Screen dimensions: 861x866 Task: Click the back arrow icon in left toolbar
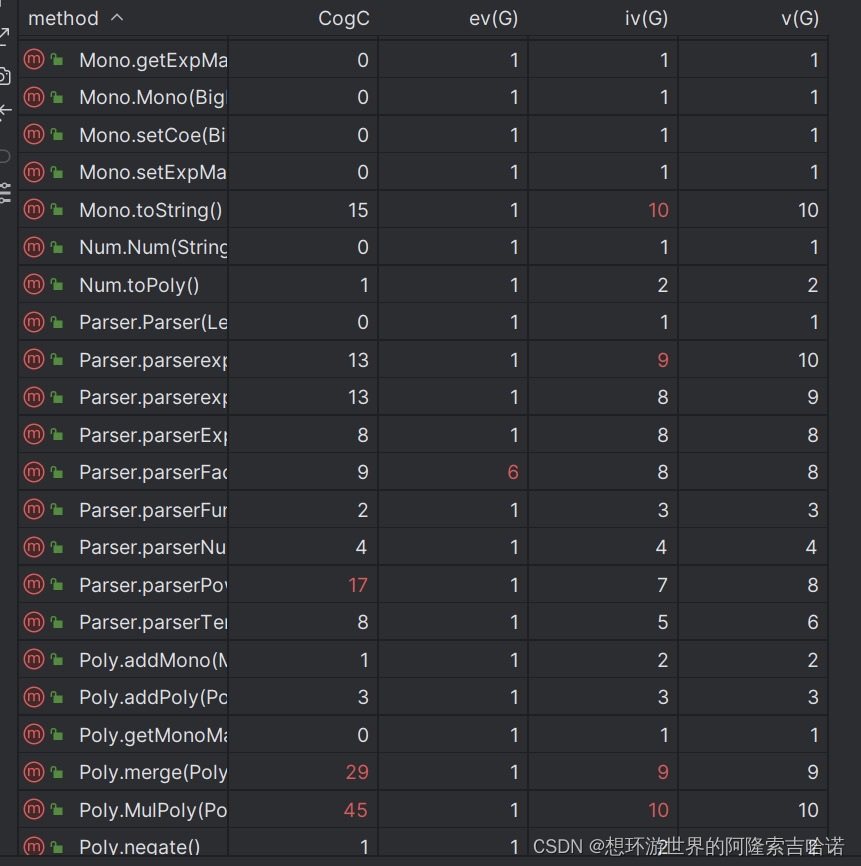6,111
